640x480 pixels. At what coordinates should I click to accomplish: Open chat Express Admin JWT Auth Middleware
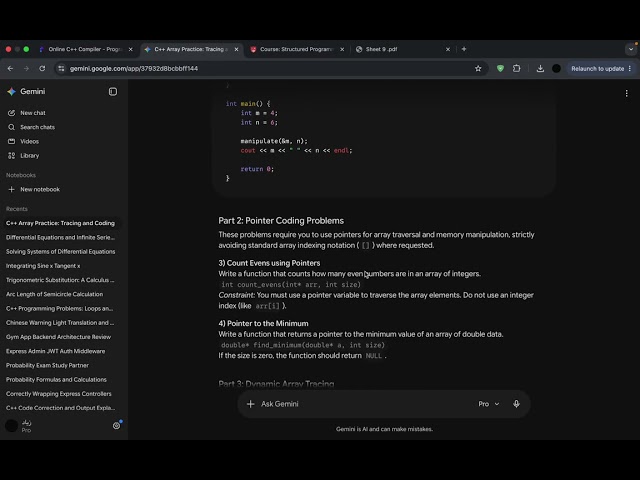pyautogui.click(x=56, y=351)
